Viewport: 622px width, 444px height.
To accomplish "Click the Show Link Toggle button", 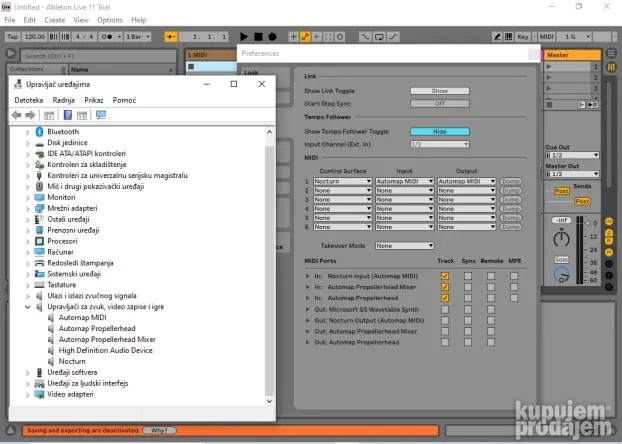I will pyautogui.click(x=440, y=91).
